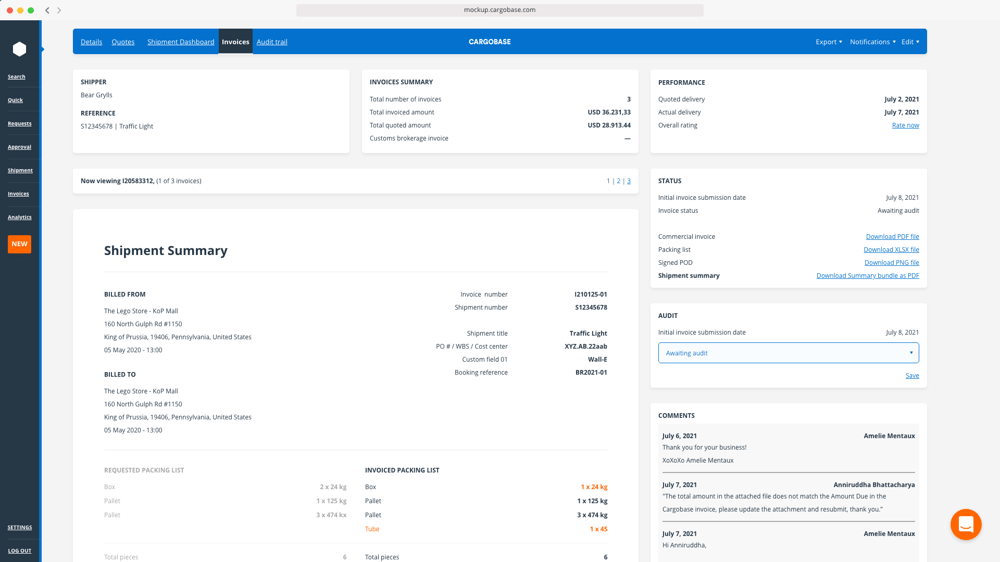Click total invoiced amount USD 36.231,33
The image size is (1000, 562).
pos(609,112)
